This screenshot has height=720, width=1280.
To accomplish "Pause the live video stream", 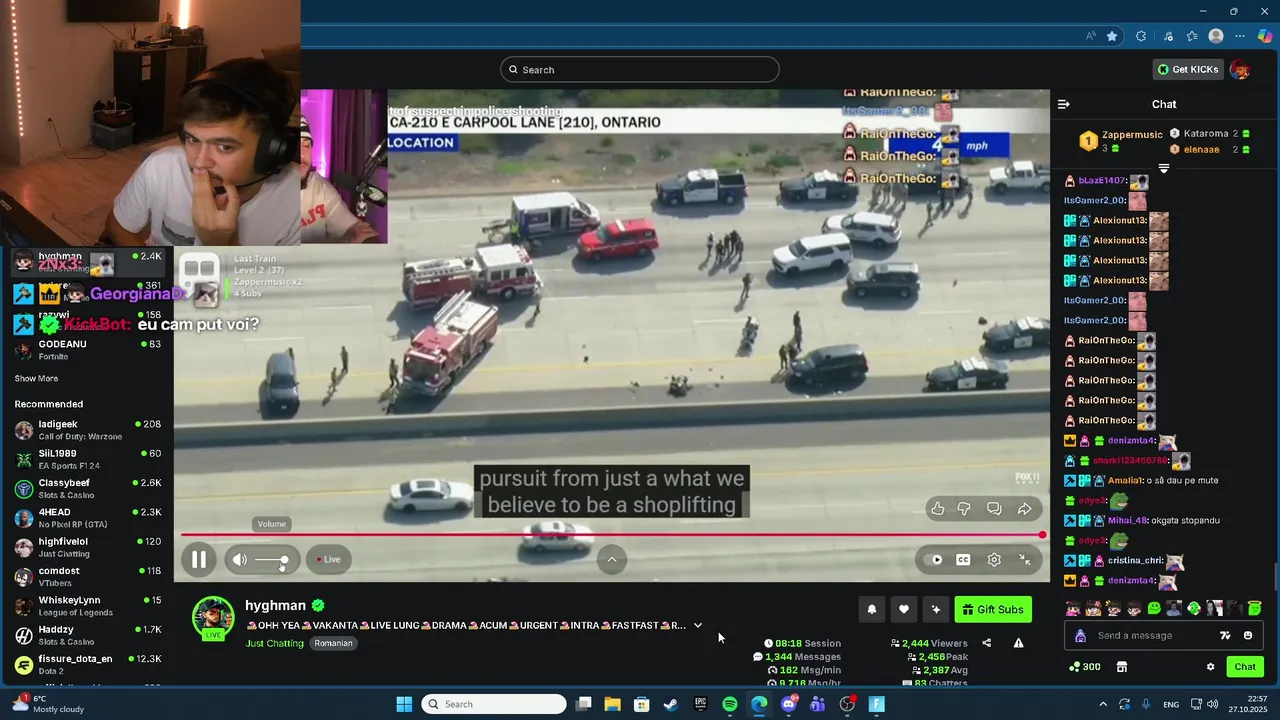I will 199,560.
